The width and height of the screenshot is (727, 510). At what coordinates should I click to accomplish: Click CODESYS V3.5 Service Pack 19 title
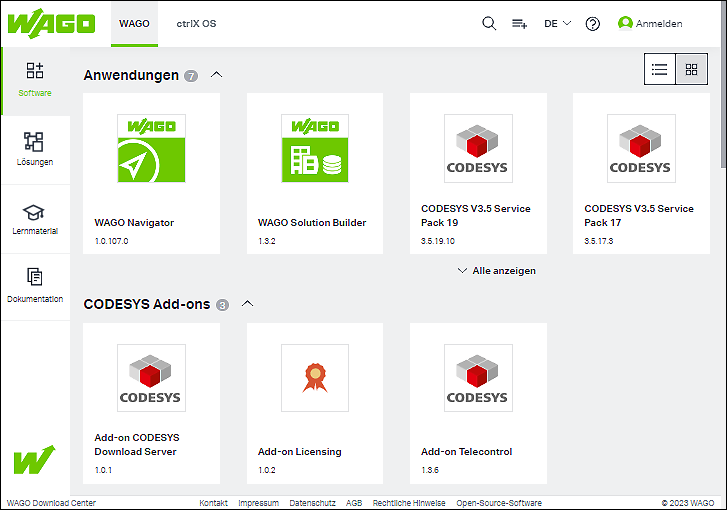pos(476,216)
